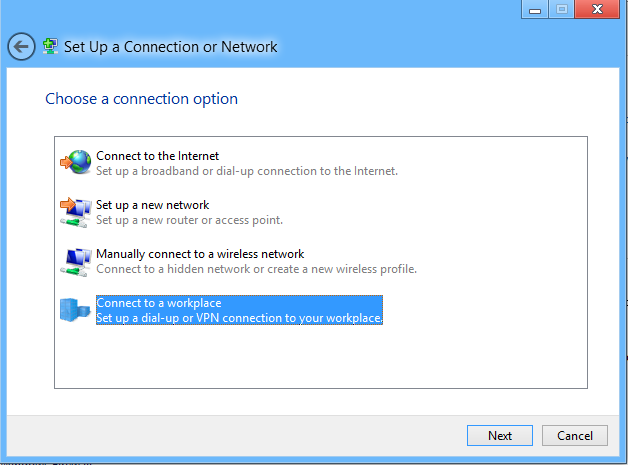This screenshot has width=628, height=465.
Task: Select the Connect to the Internet option
Action: [x=157, y=156]
